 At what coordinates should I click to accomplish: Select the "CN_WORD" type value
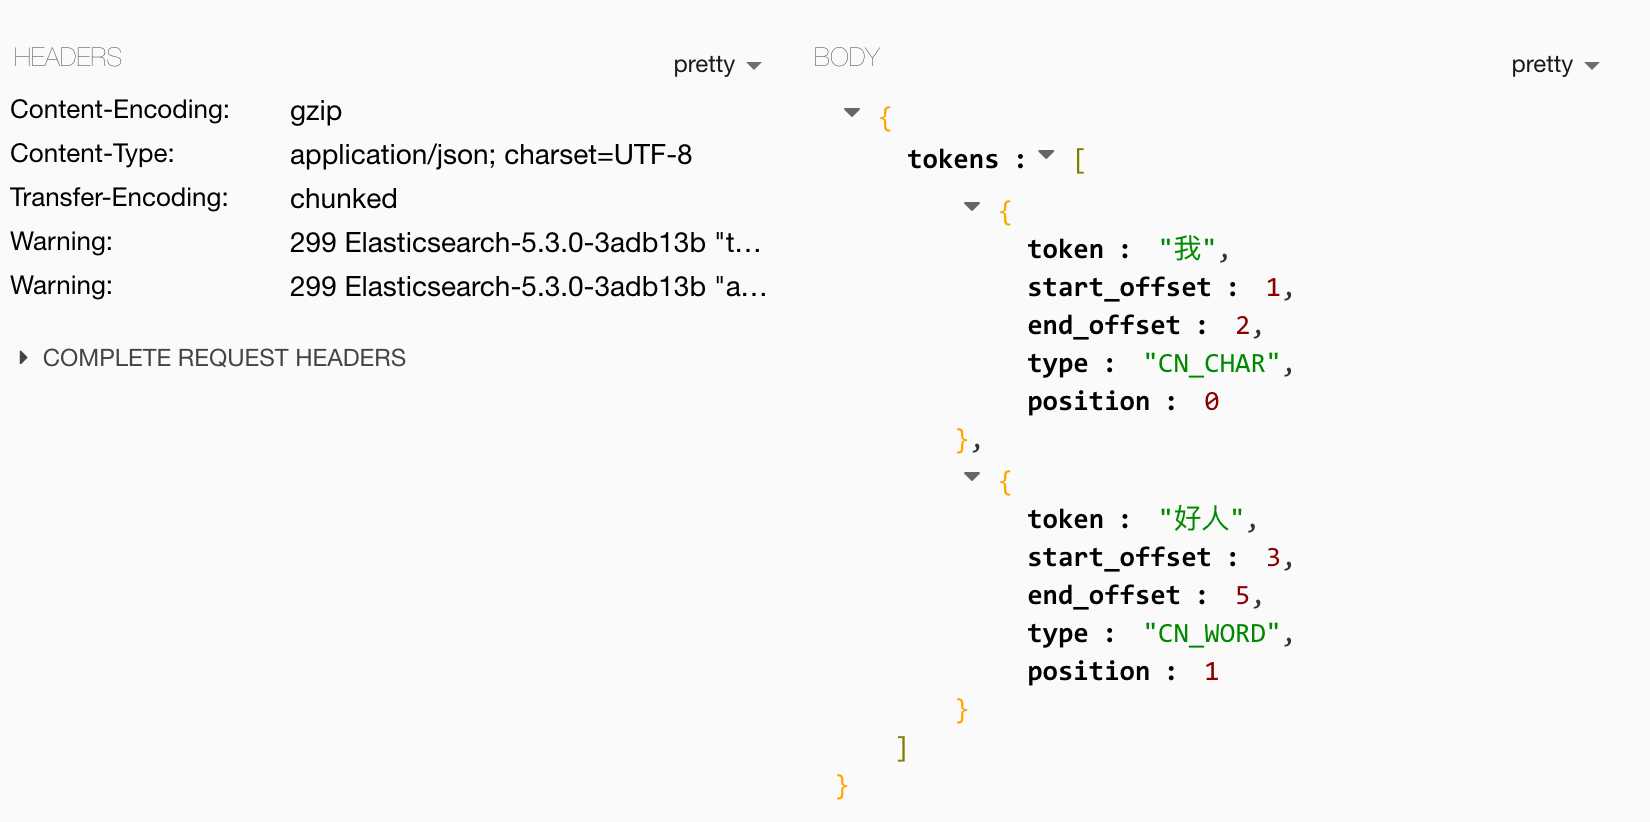click(x=1211, y=633)
